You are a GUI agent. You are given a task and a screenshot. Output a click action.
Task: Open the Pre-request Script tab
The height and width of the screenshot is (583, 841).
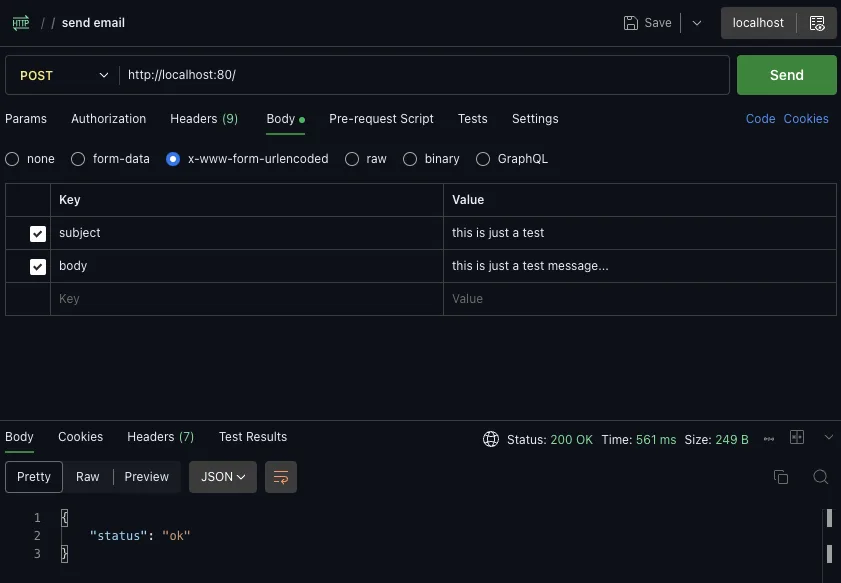(381, 119)
